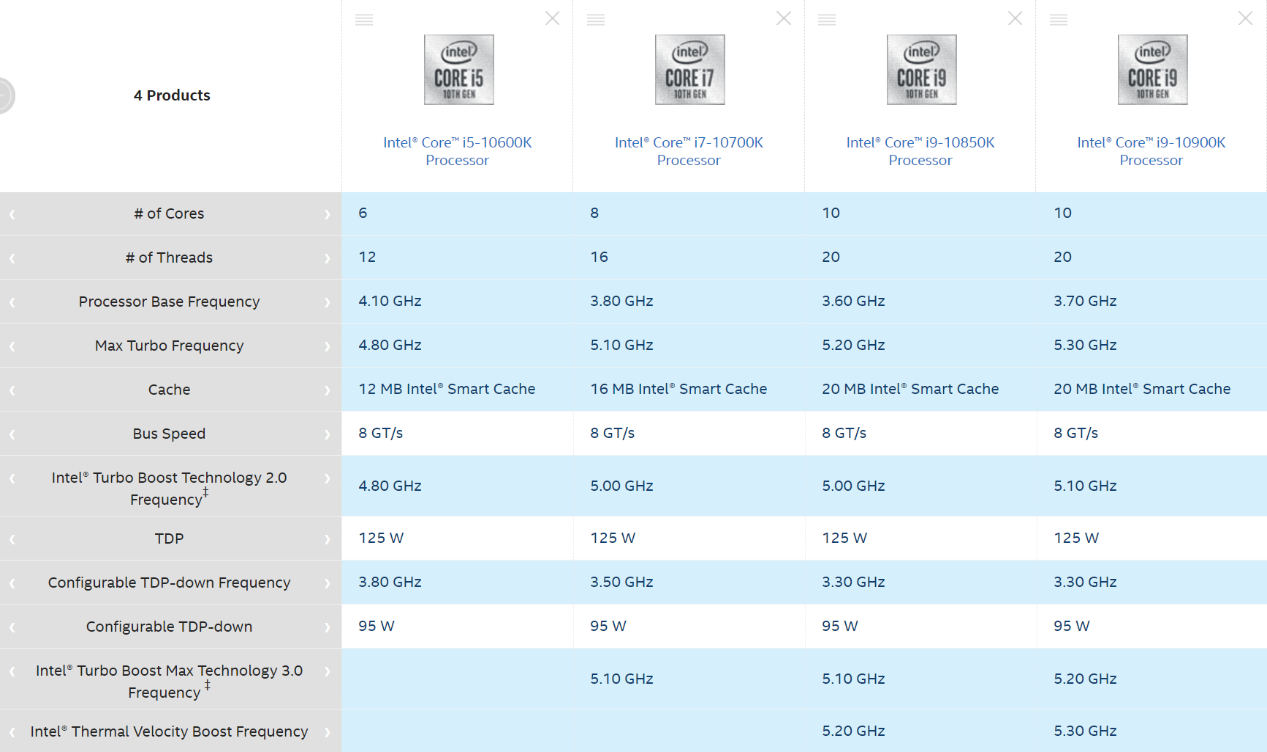Select the Processor Base Frequency label

pyautogui.click(x=169, y=302)
